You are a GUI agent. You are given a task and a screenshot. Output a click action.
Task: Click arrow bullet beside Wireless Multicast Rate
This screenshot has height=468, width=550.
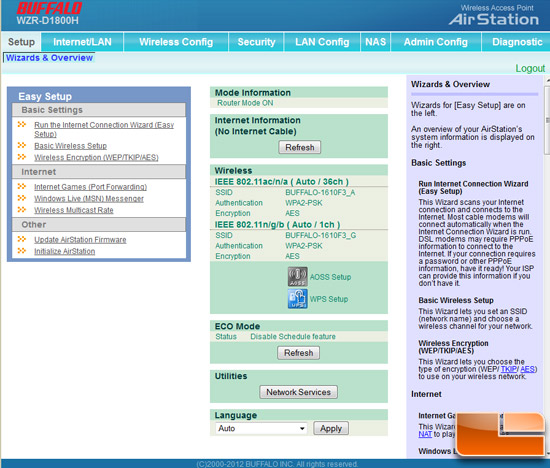click(x=22, y=210)
